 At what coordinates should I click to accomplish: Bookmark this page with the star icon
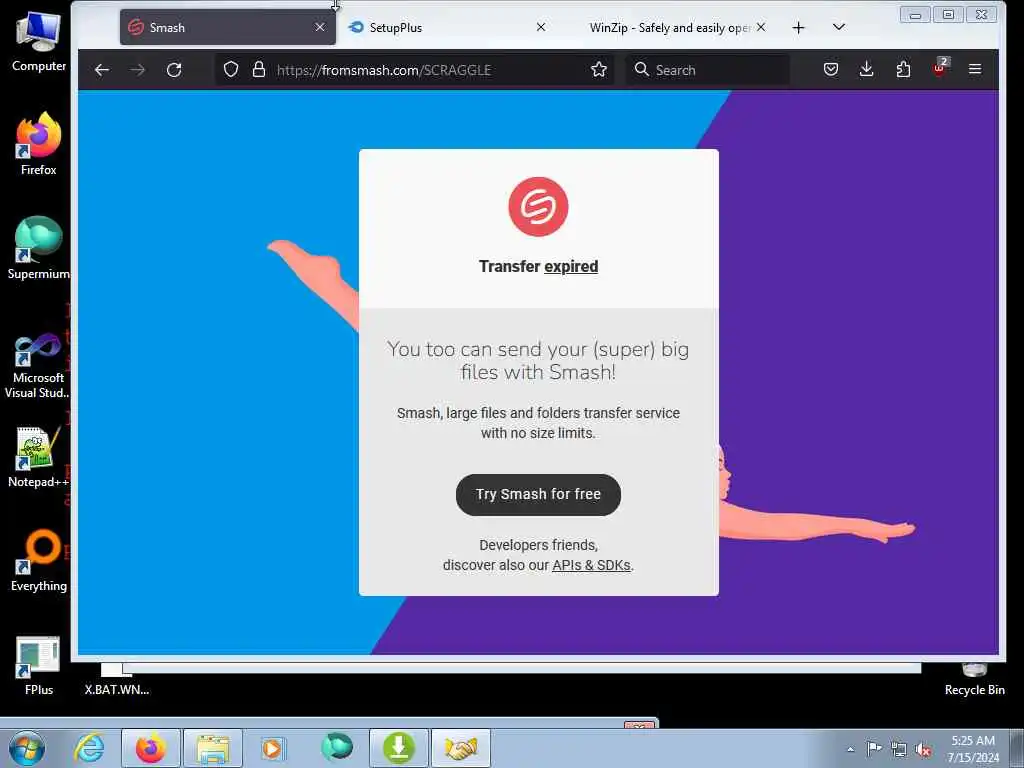tap(599, 69)
